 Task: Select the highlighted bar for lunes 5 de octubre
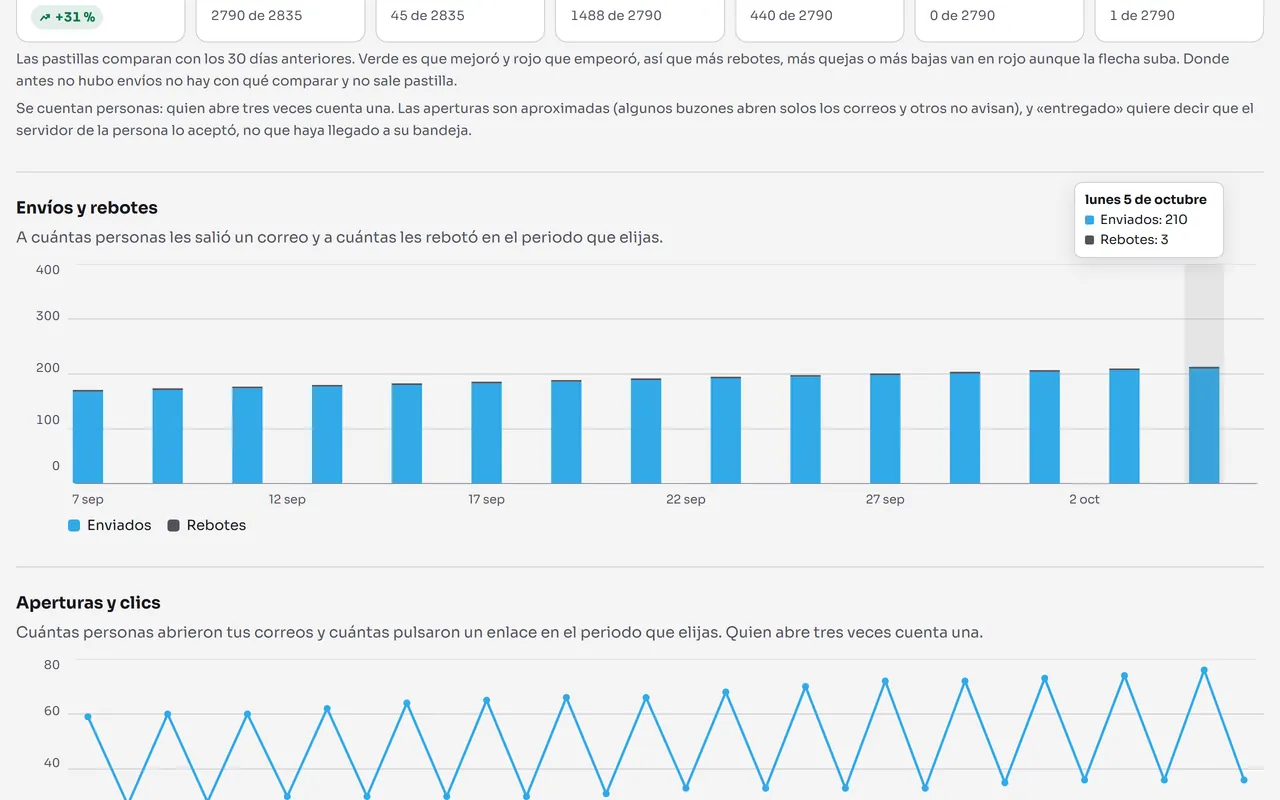1204,426
